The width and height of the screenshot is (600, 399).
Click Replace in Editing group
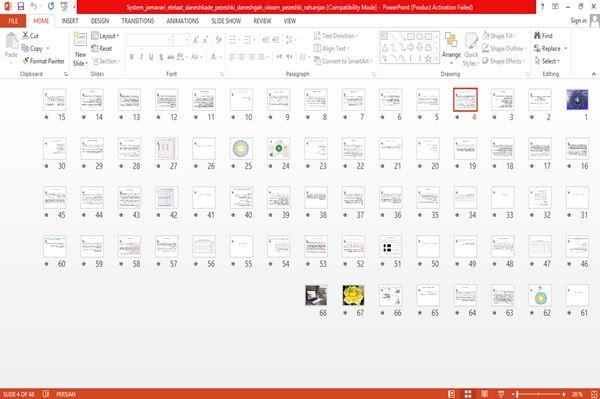(x=551, y=48)
